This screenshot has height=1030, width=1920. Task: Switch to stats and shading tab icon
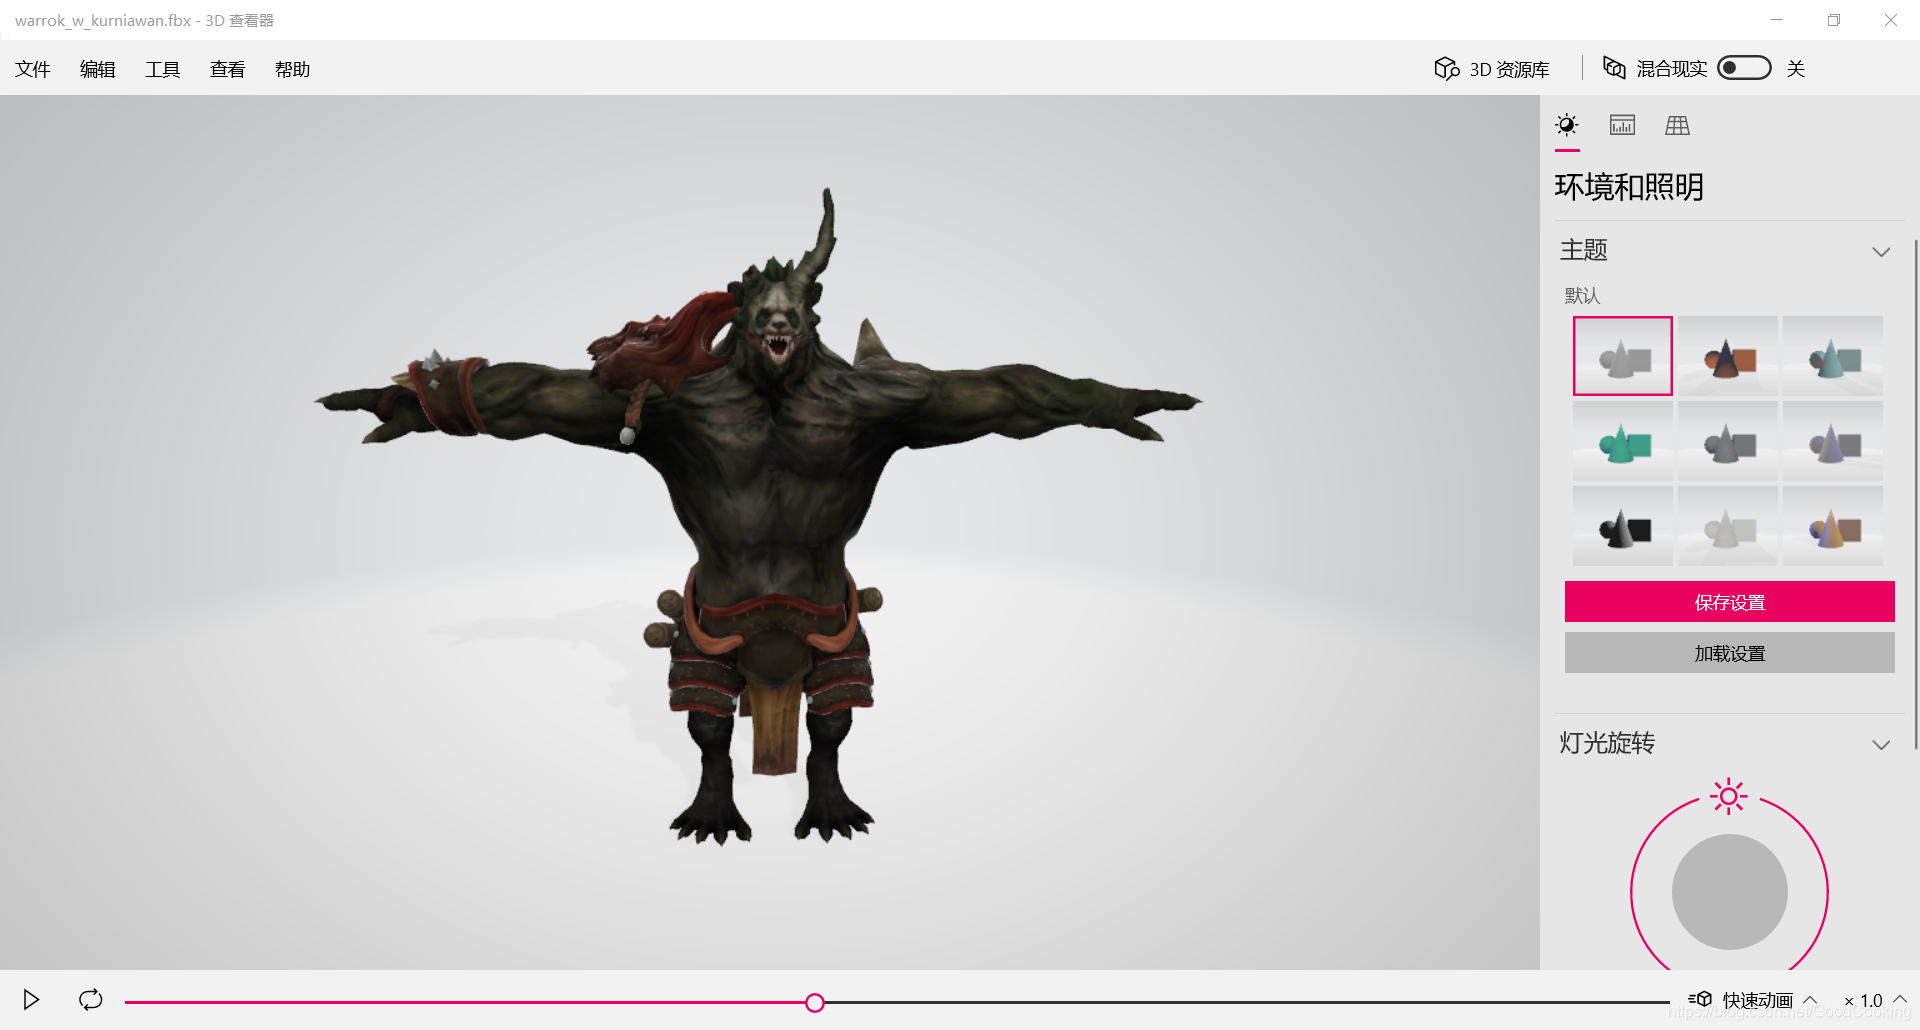pos(1622,125)
